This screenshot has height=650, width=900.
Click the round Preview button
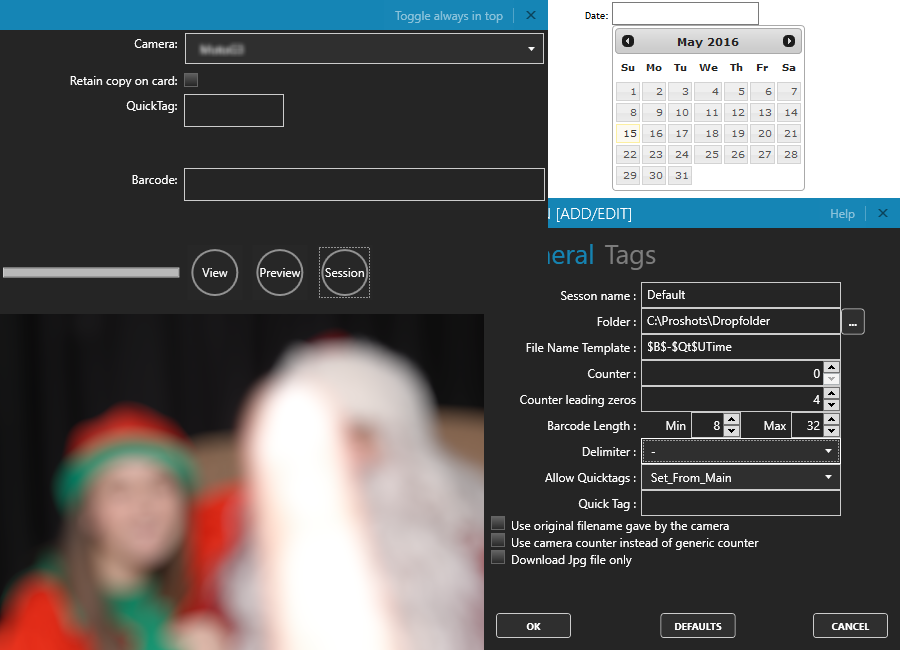[x=280, y=273]
